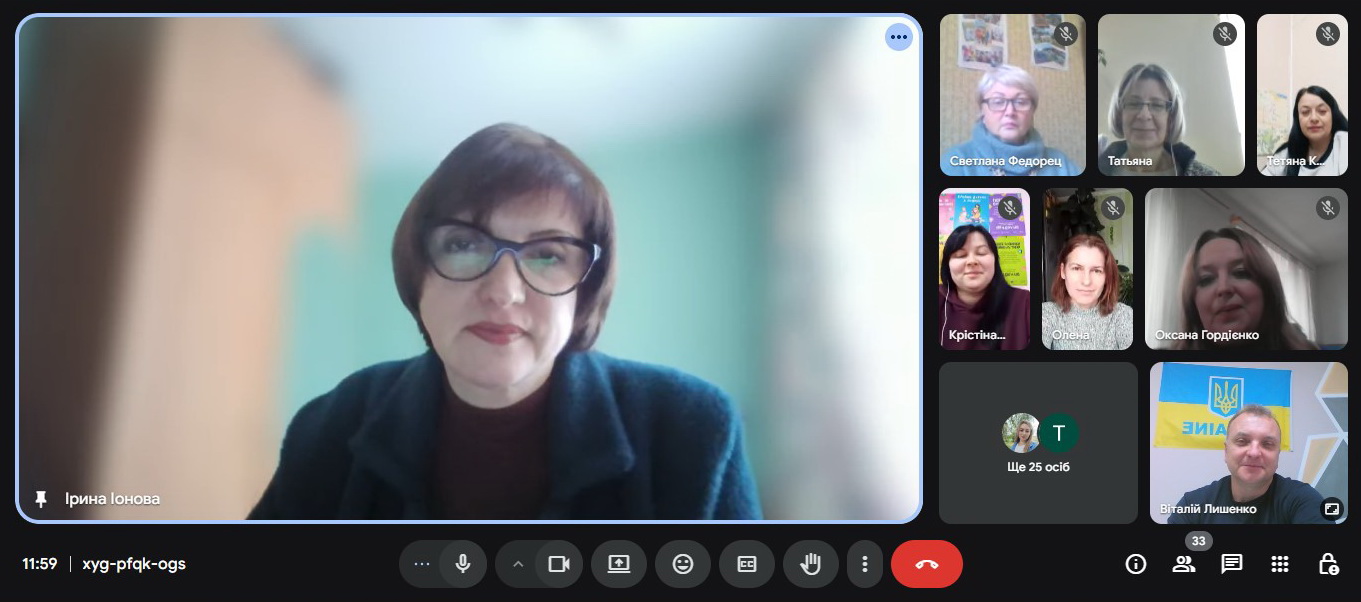Open audio settings dots beside microphone

click(x=422, y=564)
